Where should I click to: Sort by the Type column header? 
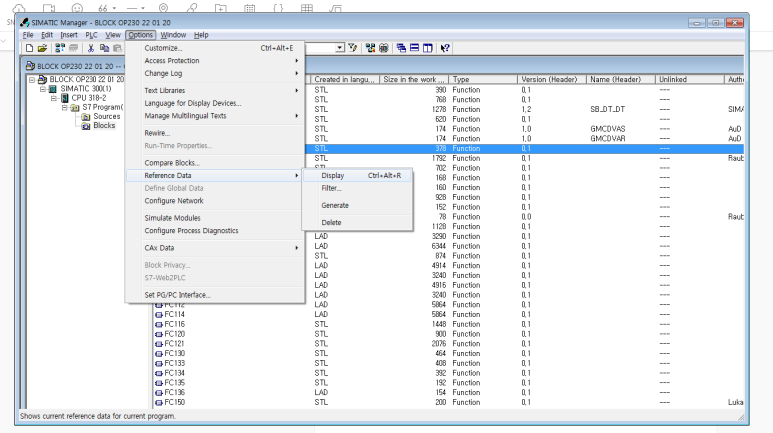pyautogui.click(x=483, y=79)
